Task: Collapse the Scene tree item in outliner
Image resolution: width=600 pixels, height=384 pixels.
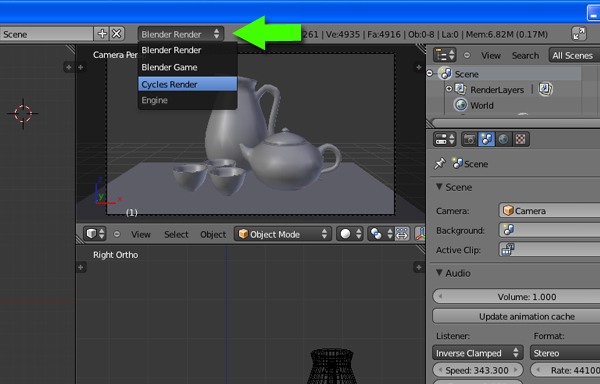Action: pyautogui.click(x=430, y=73)
